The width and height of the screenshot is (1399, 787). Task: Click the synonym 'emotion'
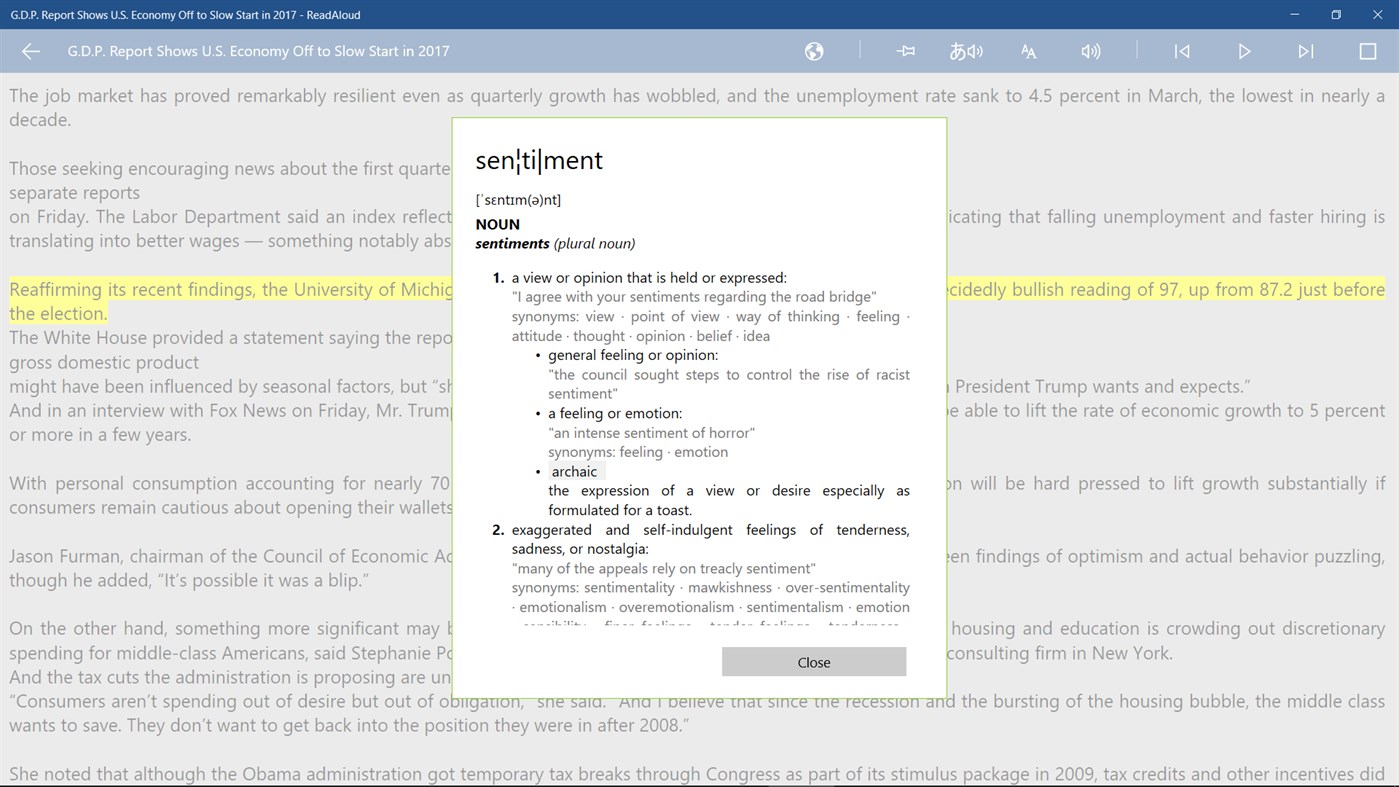pyautogui.click(x=701, y=451)
